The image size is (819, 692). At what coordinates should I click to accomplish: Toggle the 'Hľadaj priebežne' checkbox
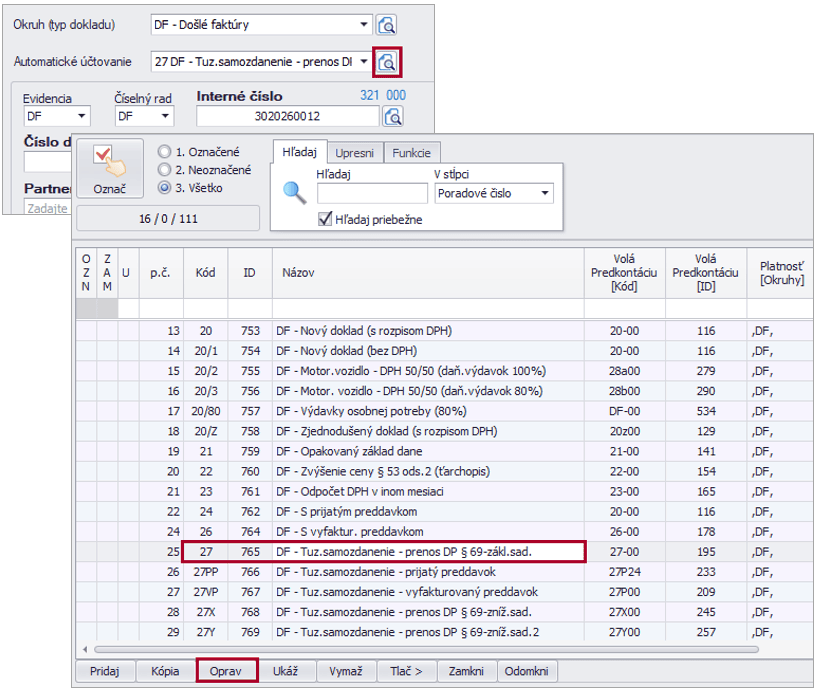click(x=324, y=219)
